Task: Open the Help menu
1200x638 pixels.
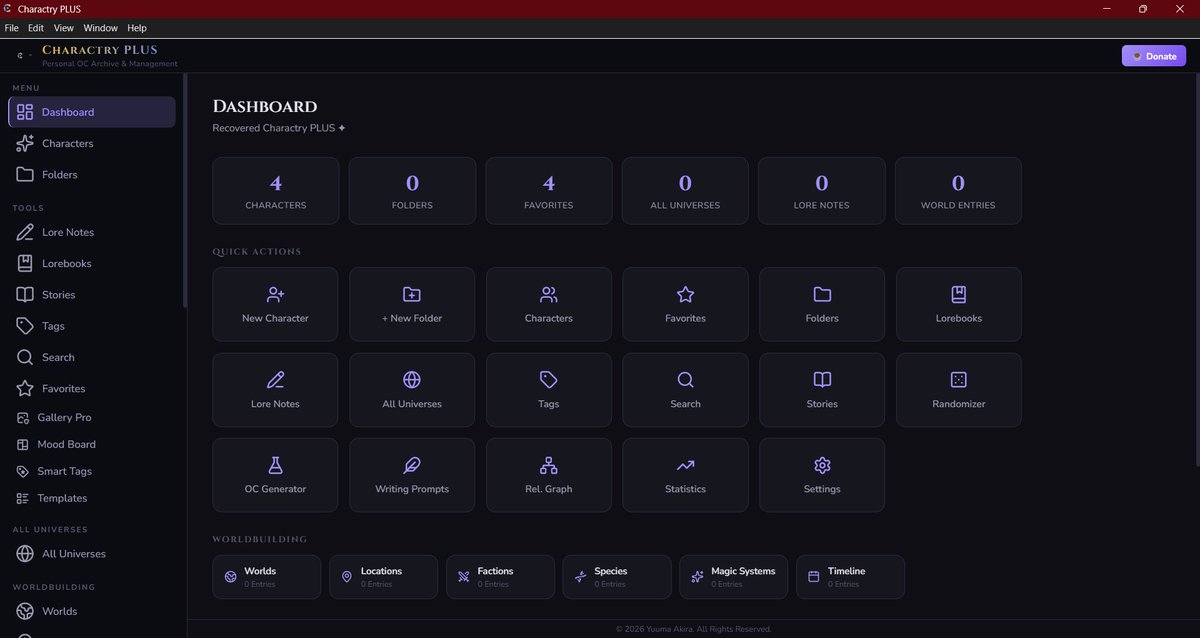Action: coord(137,28)
